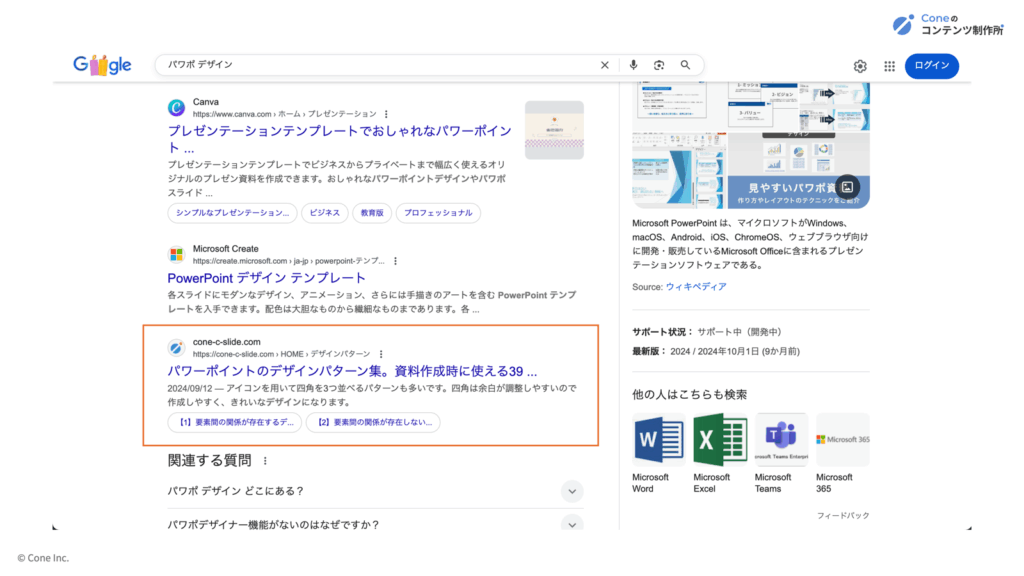Click the cone-c-slide.com URL breadcrumb
The width and height of the screenshot is (1024, 576).
pos(281,354)
